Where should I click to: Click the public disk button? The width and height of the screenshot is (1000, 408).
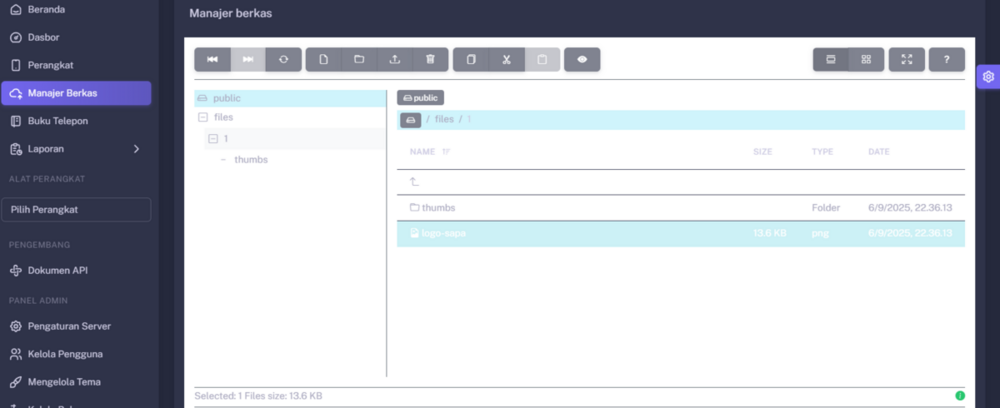click(x=420, y=98)
